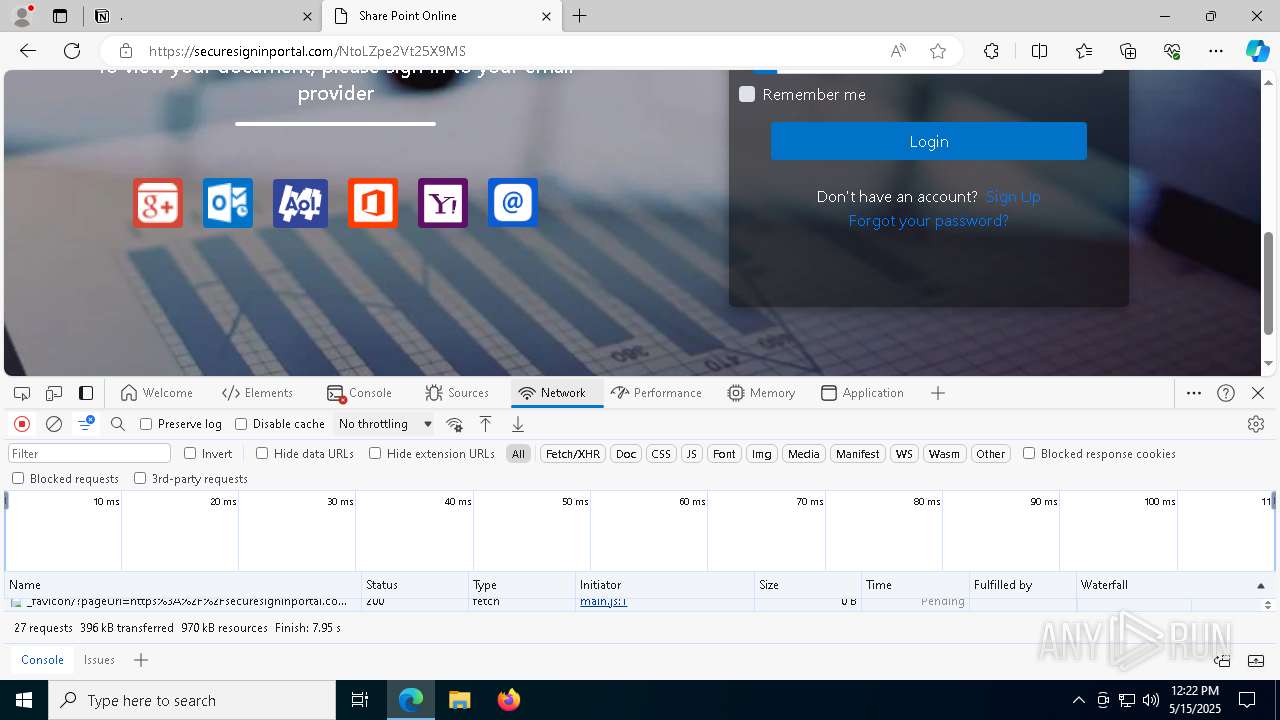The height and width of the screenshot is (720, 1280).
Task: Open the Elements panel tab
Action: [257, 393]
